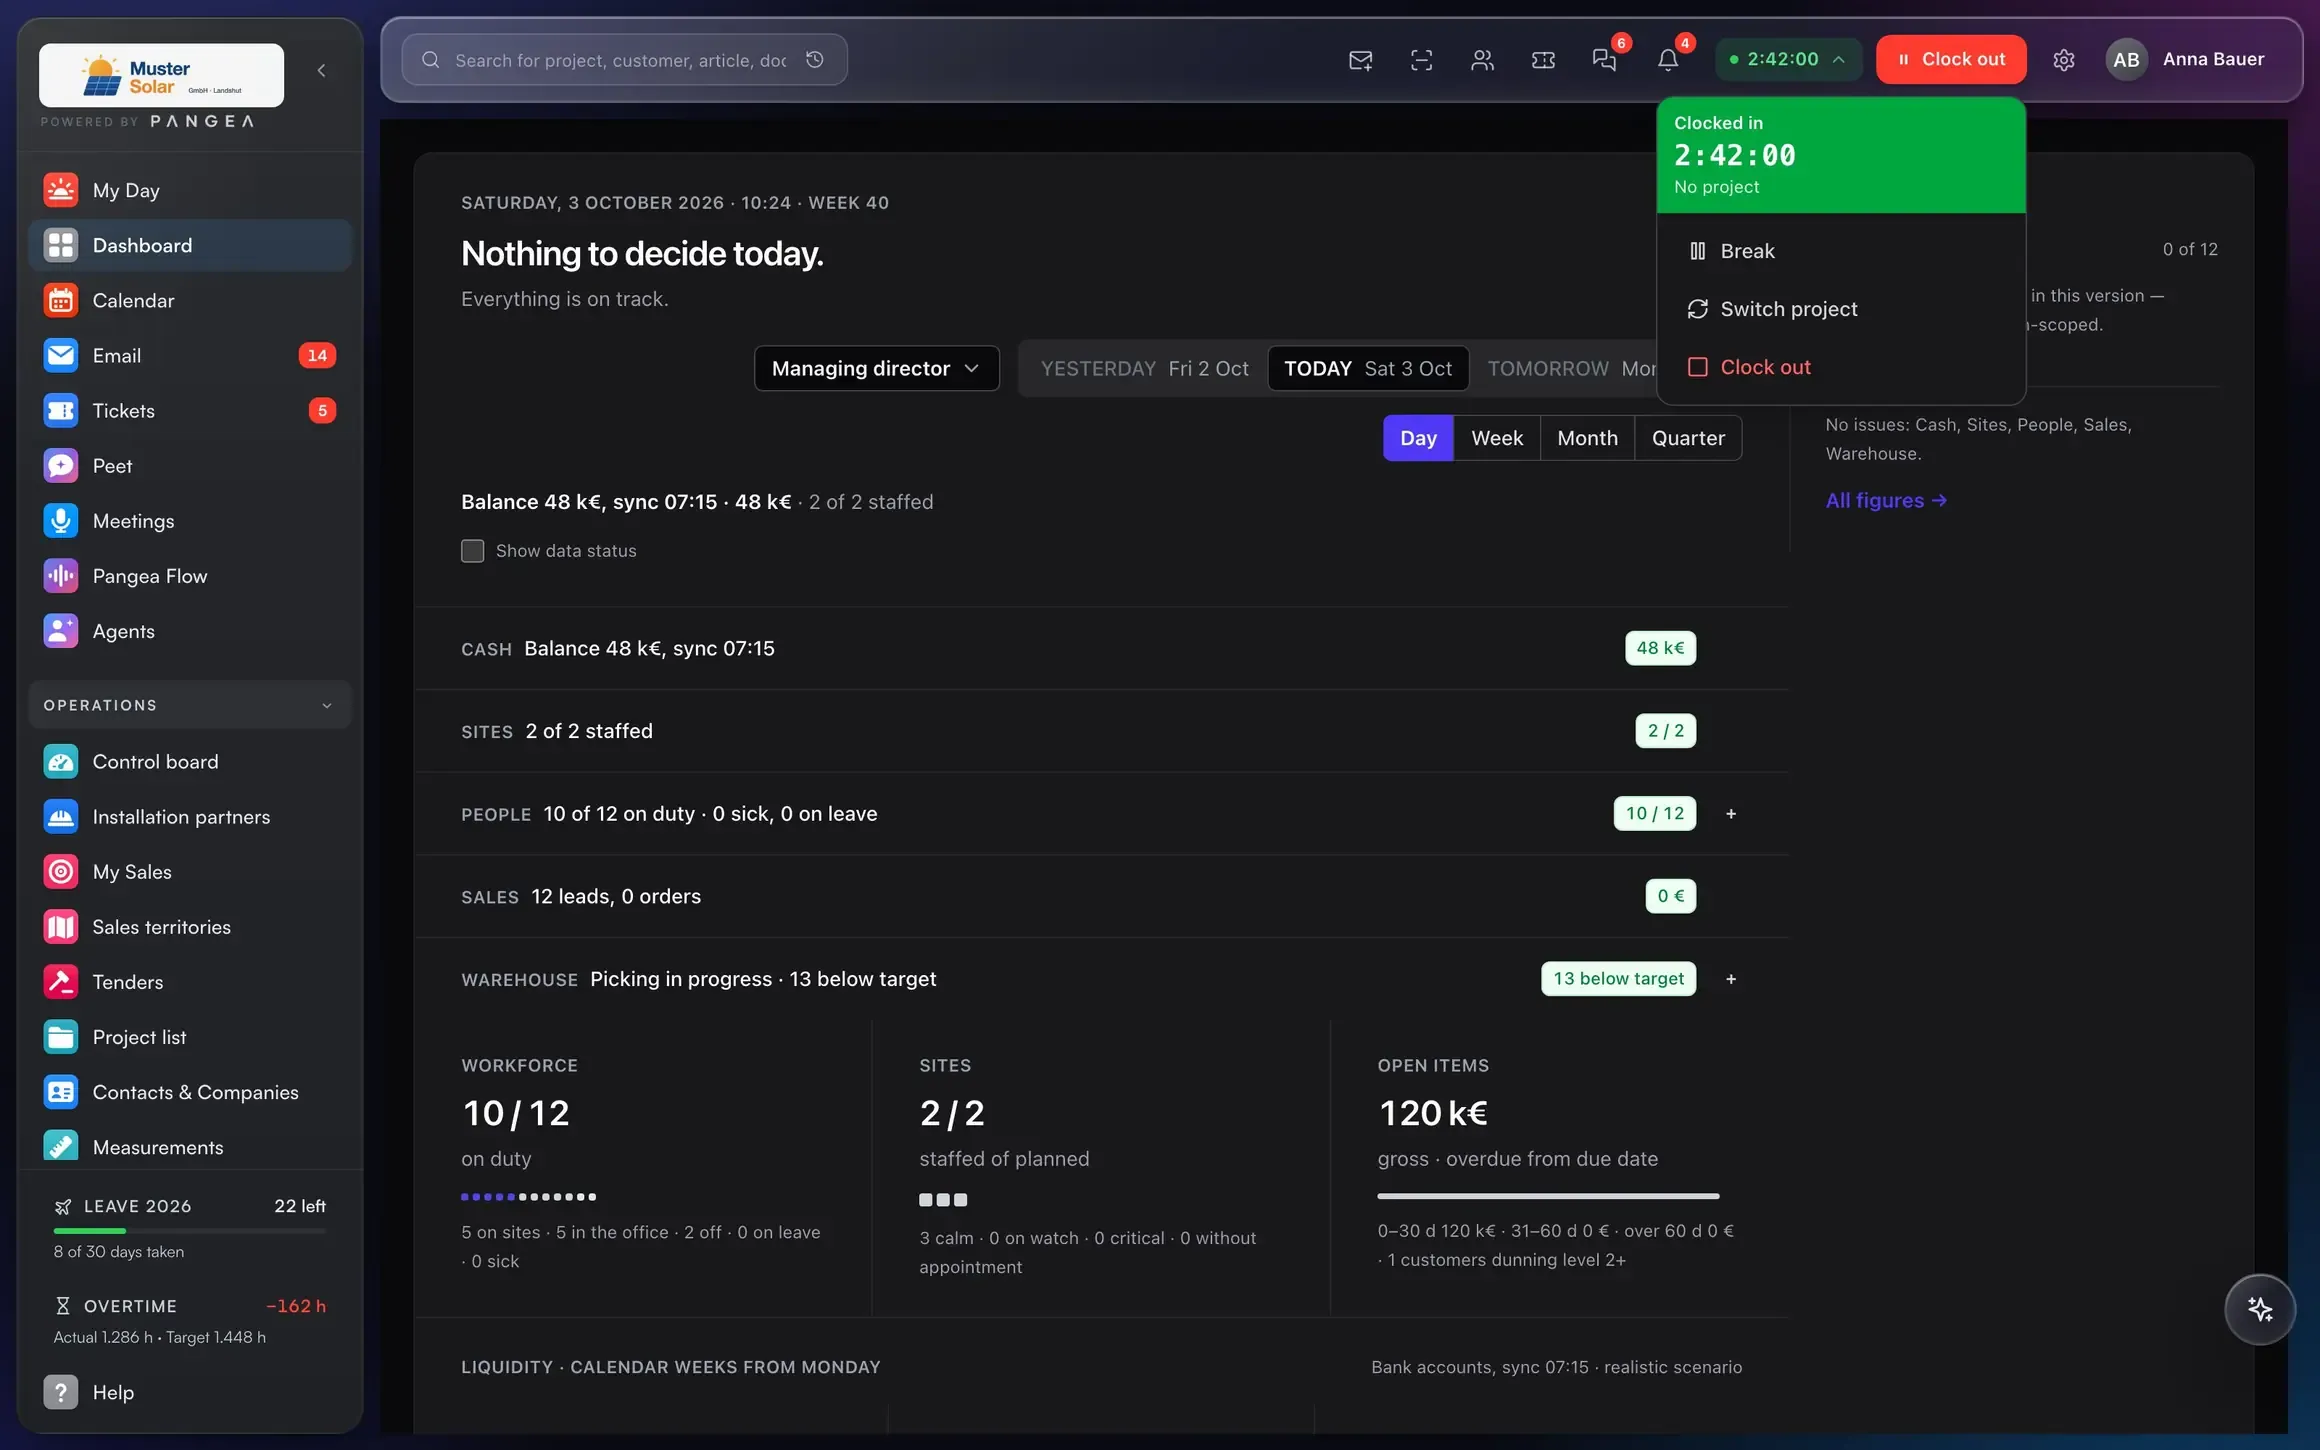
Task: Click the search history clock icon
Action: click(x=815, y=60)
